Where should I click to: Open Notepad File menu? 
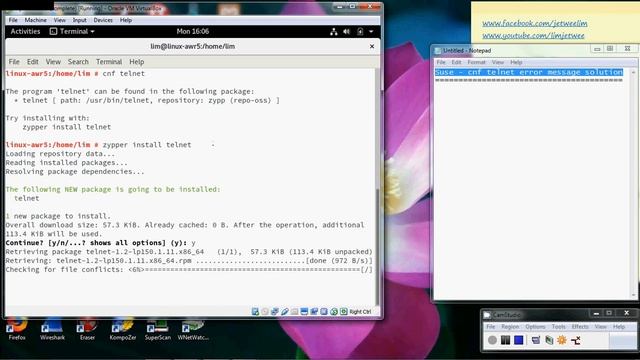click(441, 62)
